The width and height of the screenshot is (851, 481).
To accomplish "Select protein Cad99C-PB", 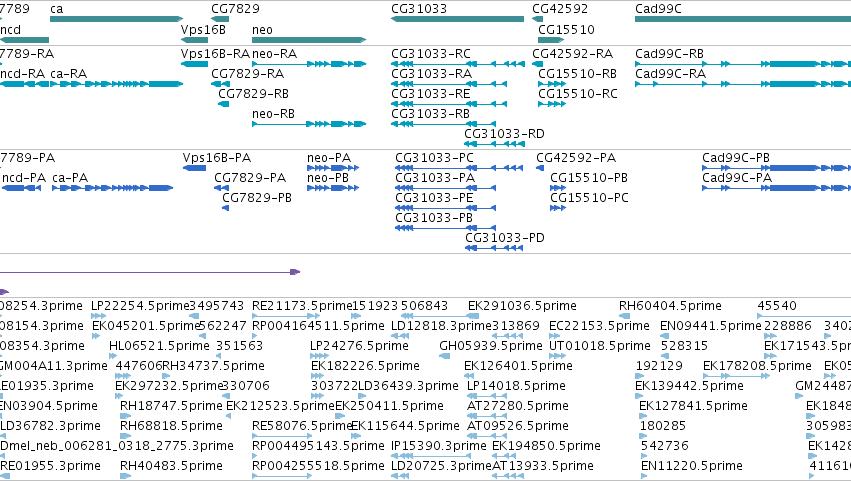I will pyautogui.click(x=777, y=168).
